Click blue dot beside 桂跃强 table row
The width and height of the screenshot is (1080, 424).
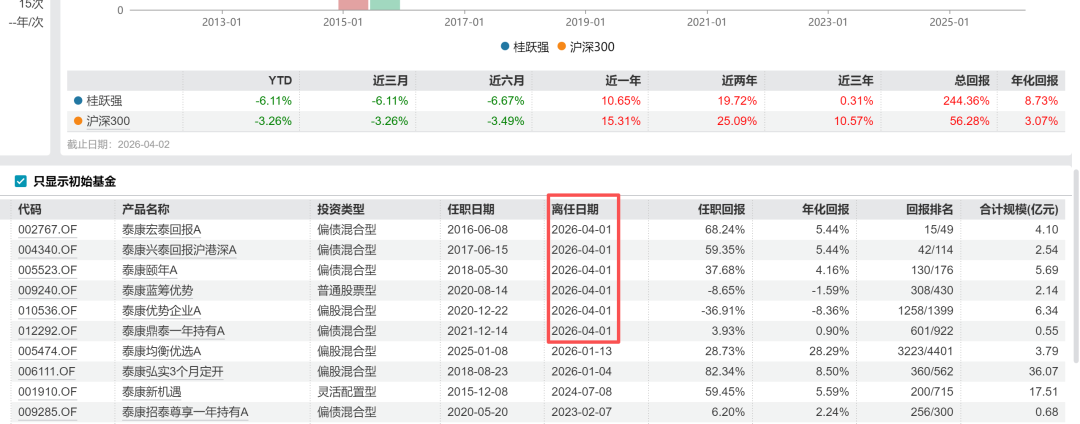pyautogui.click(x=79, y=101)
